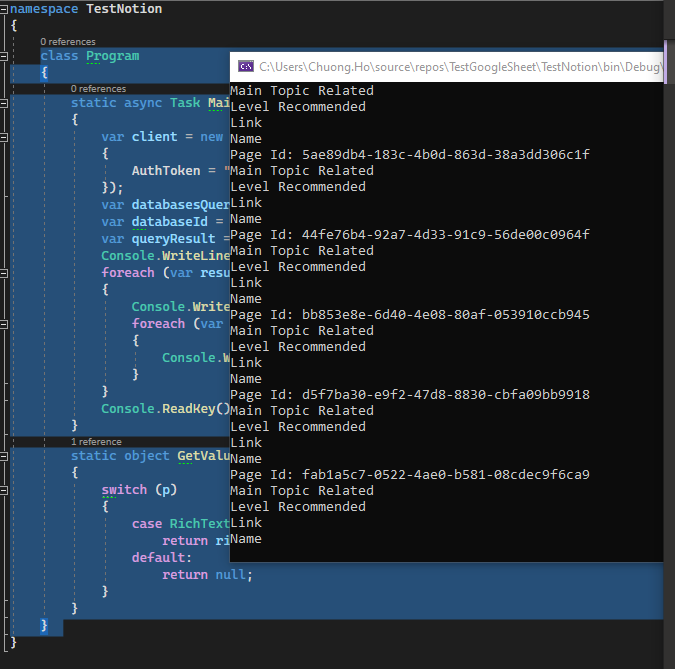Click the switch keyword

[x=124, y=490]
